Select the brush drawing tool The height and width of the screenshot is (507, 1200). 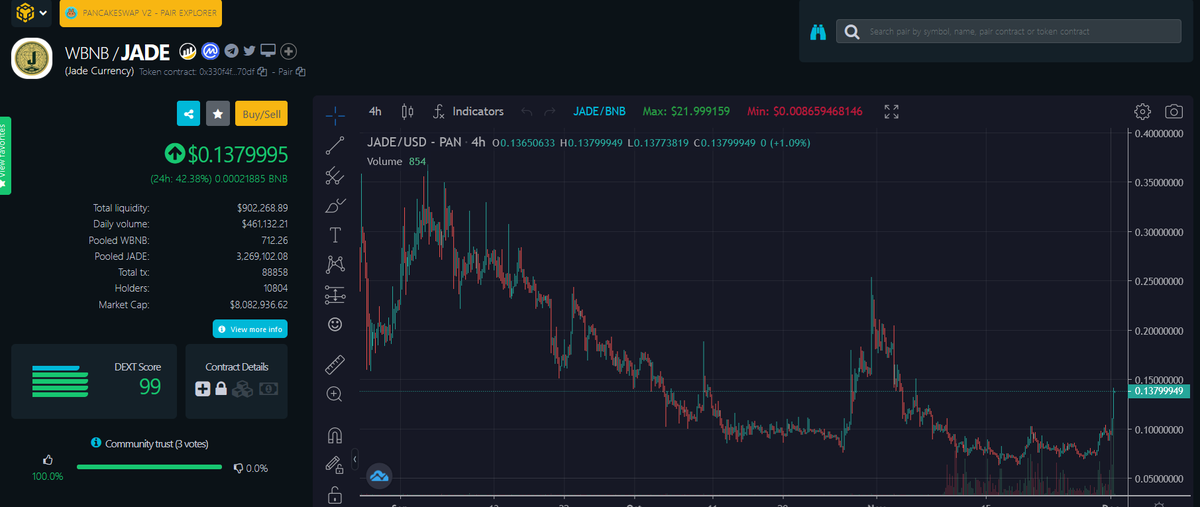point(335,205)
